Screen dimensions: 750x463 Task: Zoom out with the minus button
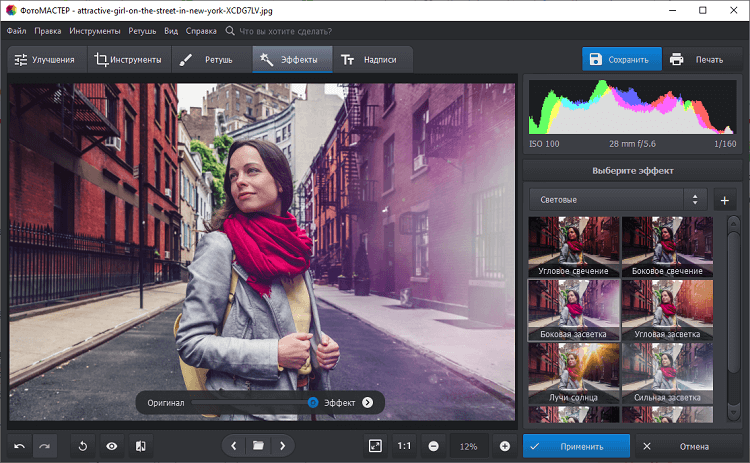pos(434,446)
